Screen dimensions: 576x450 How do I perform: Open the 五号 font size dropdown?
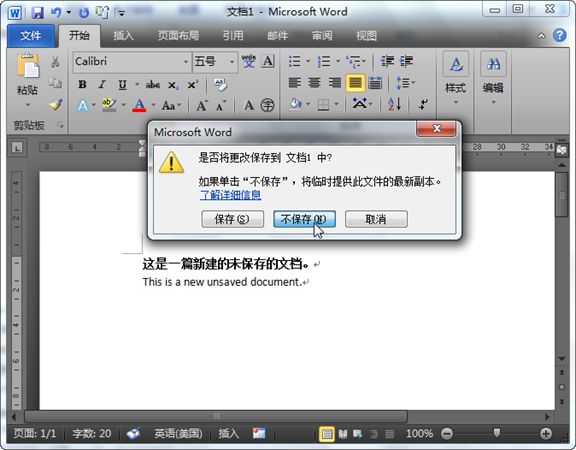pos(232,61)
